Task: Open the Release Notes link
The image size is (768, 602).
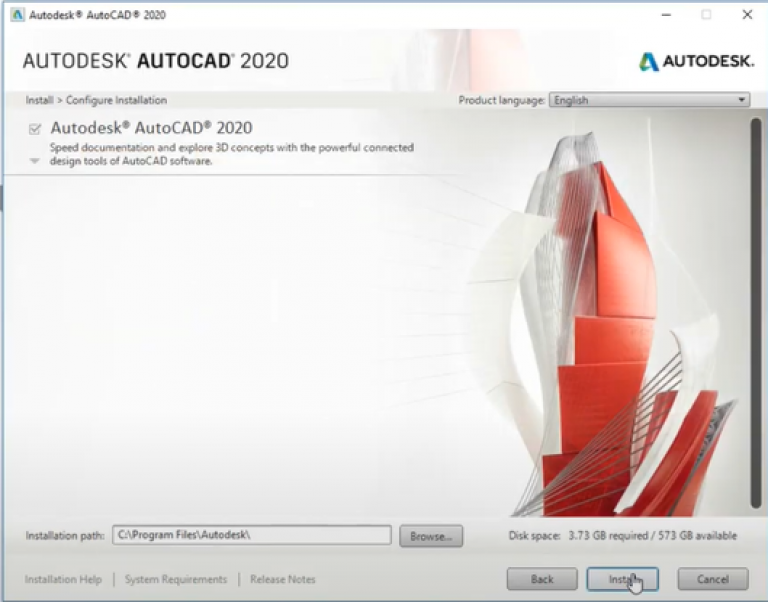Action: tap(283, 579)
